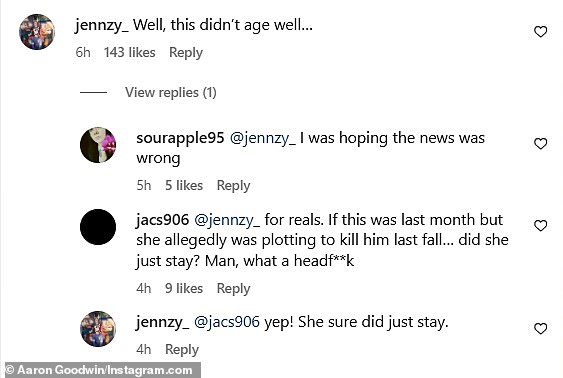
Task: Click the @jacs906 mention in last reply
Action: tap(227, 322)
